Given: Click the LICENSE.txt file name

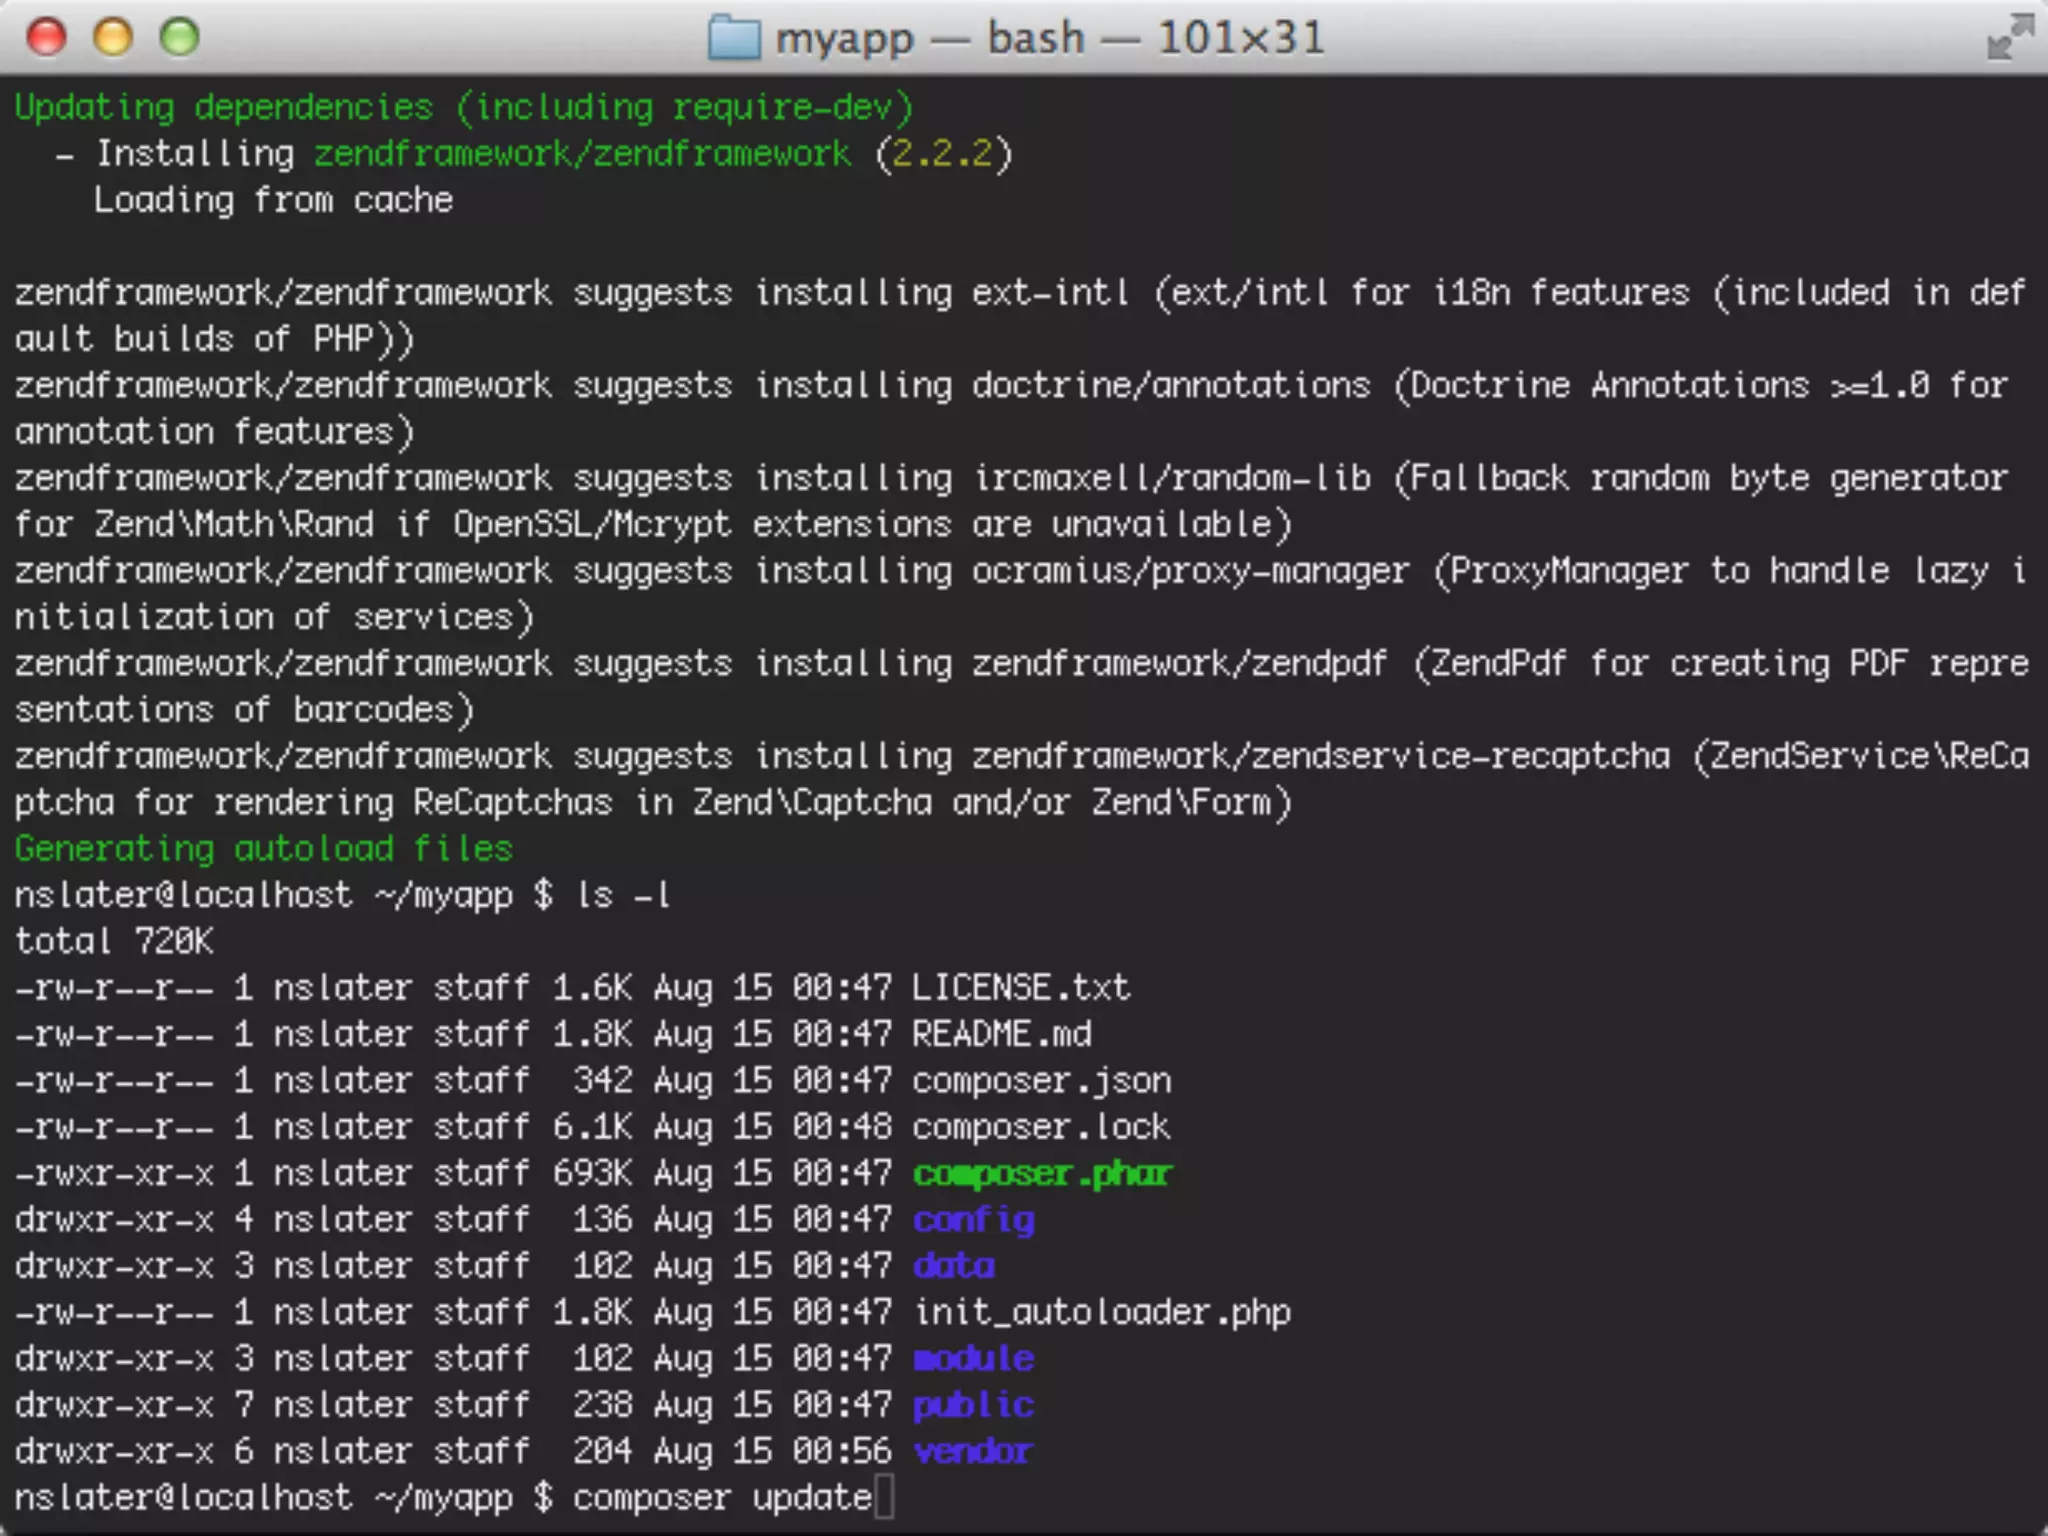Looking at the screenshot, I should (1021, 988).
